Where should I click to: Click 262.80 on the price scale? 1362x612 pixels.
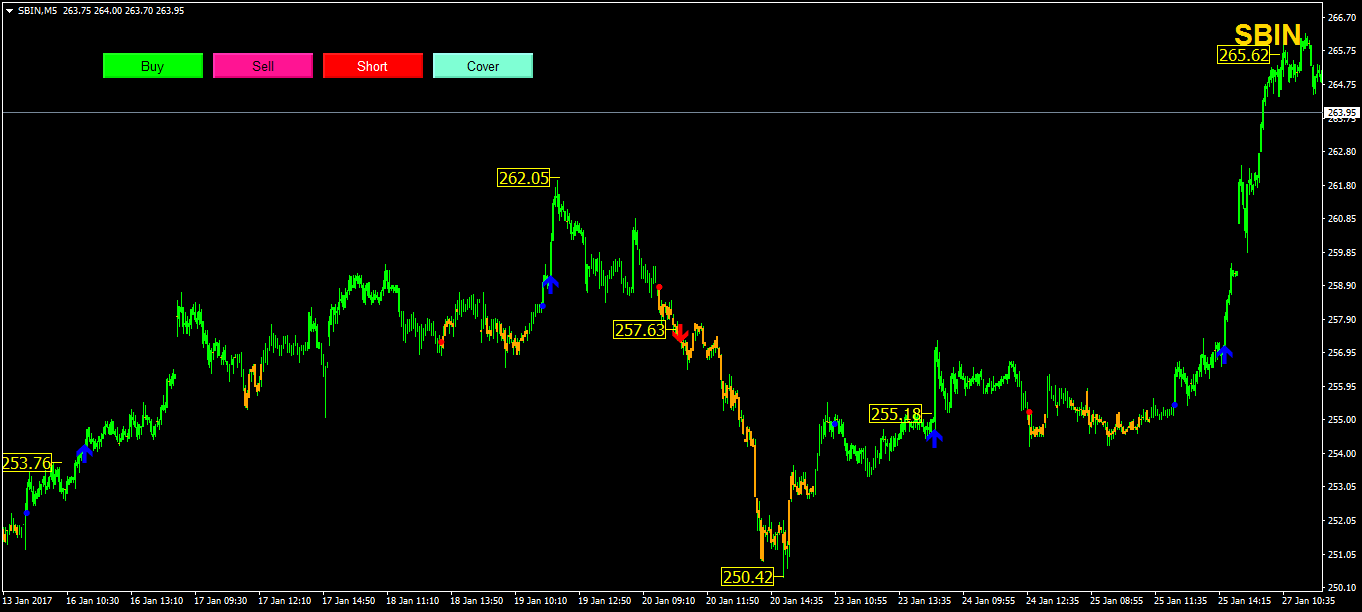1341,152
